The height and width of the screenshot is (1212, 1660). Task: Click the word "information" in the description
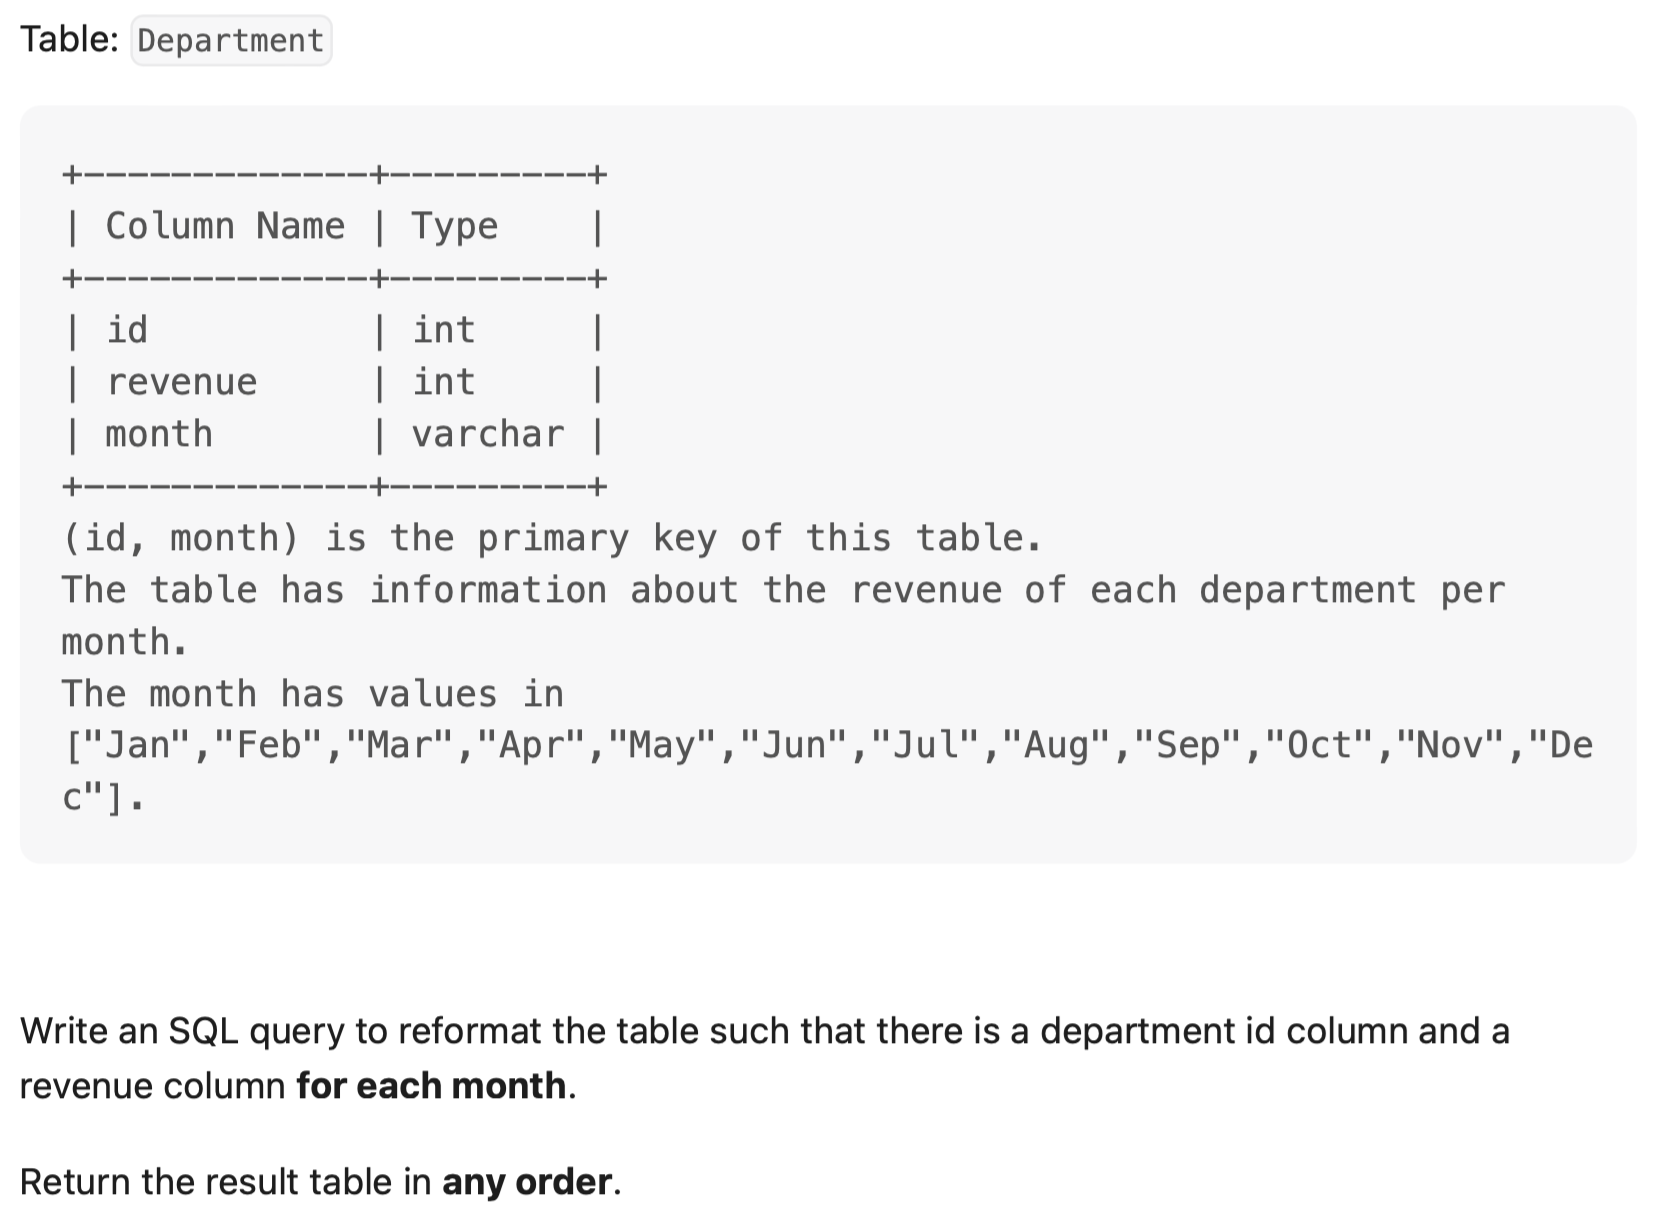(488, 590)
